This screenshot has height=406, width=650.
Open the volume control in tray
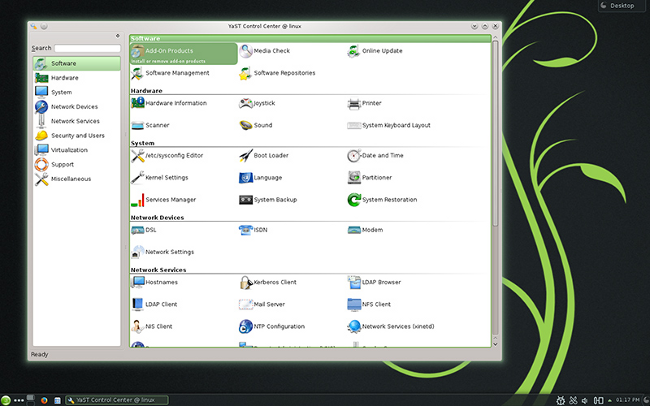point(585,401)
